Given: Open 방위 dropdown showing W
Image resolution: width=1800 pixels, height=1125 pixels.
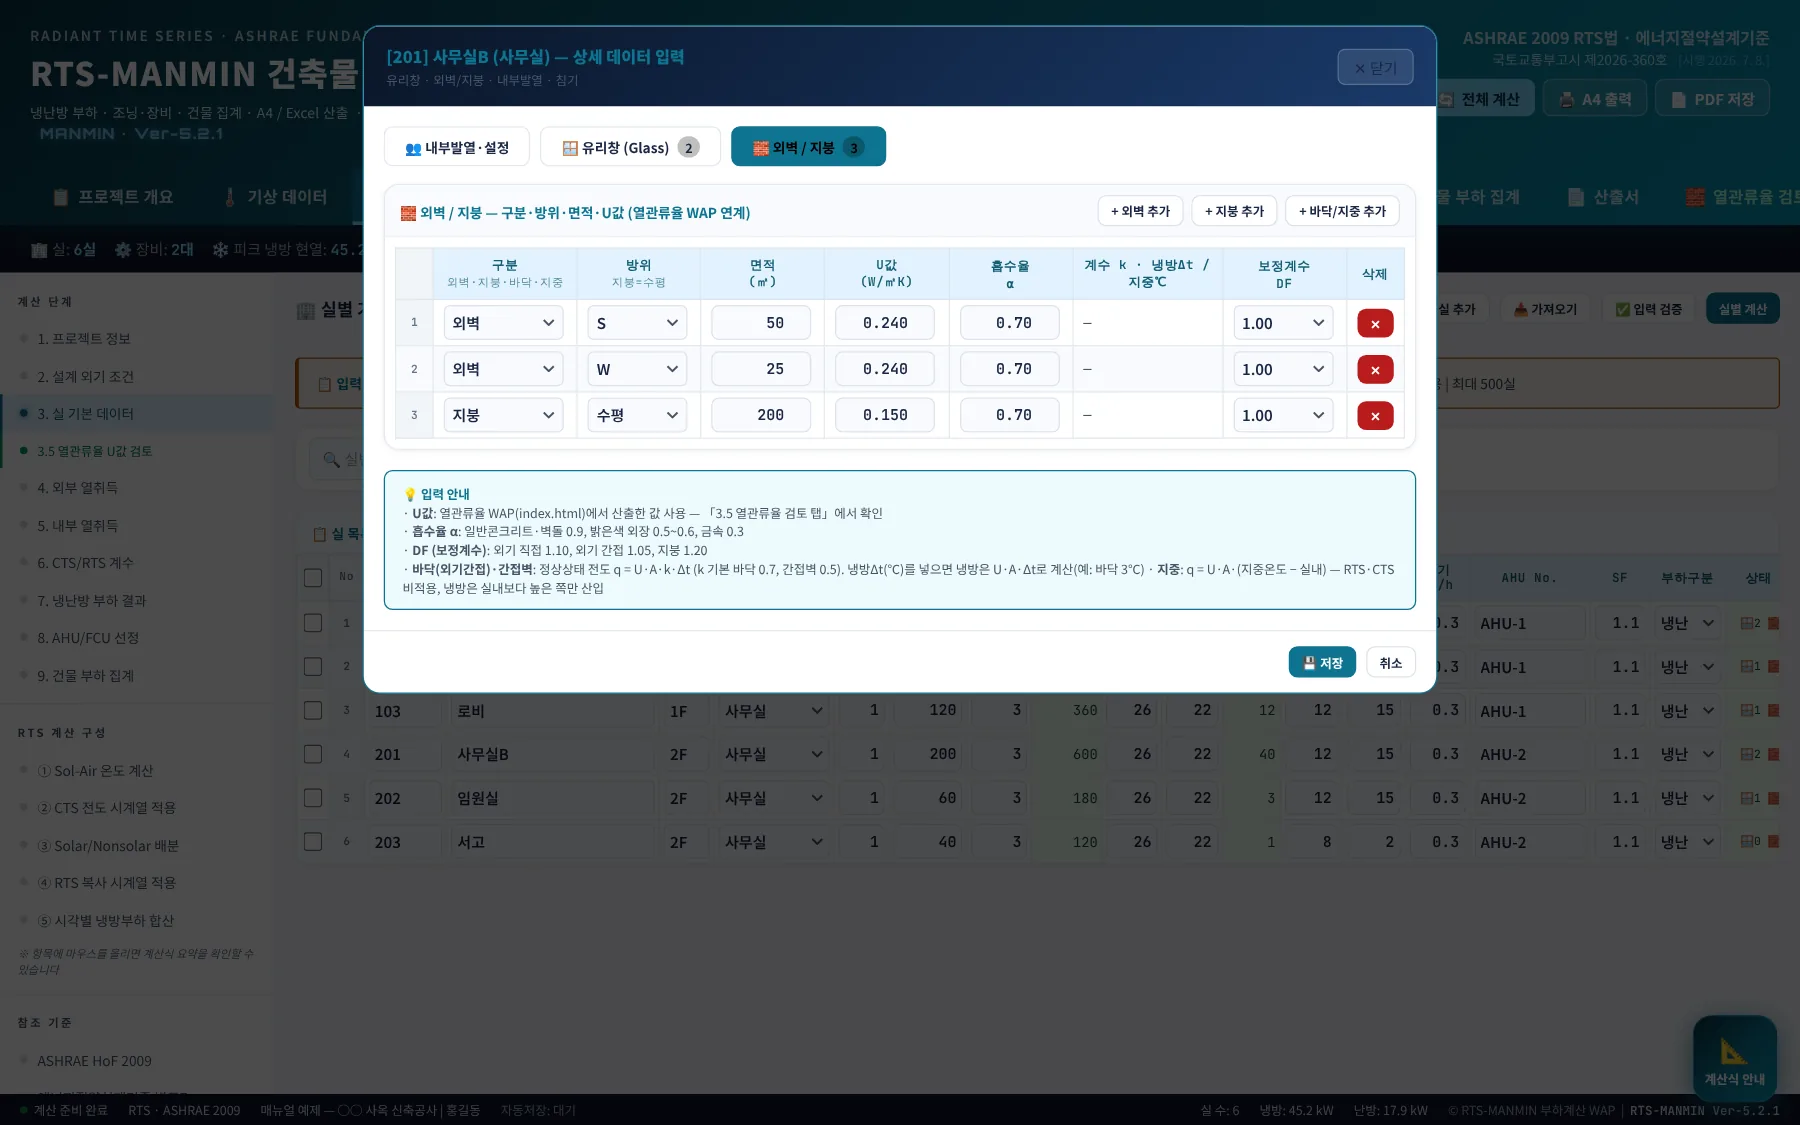Looking at the screenshot, I should [637, 369].
